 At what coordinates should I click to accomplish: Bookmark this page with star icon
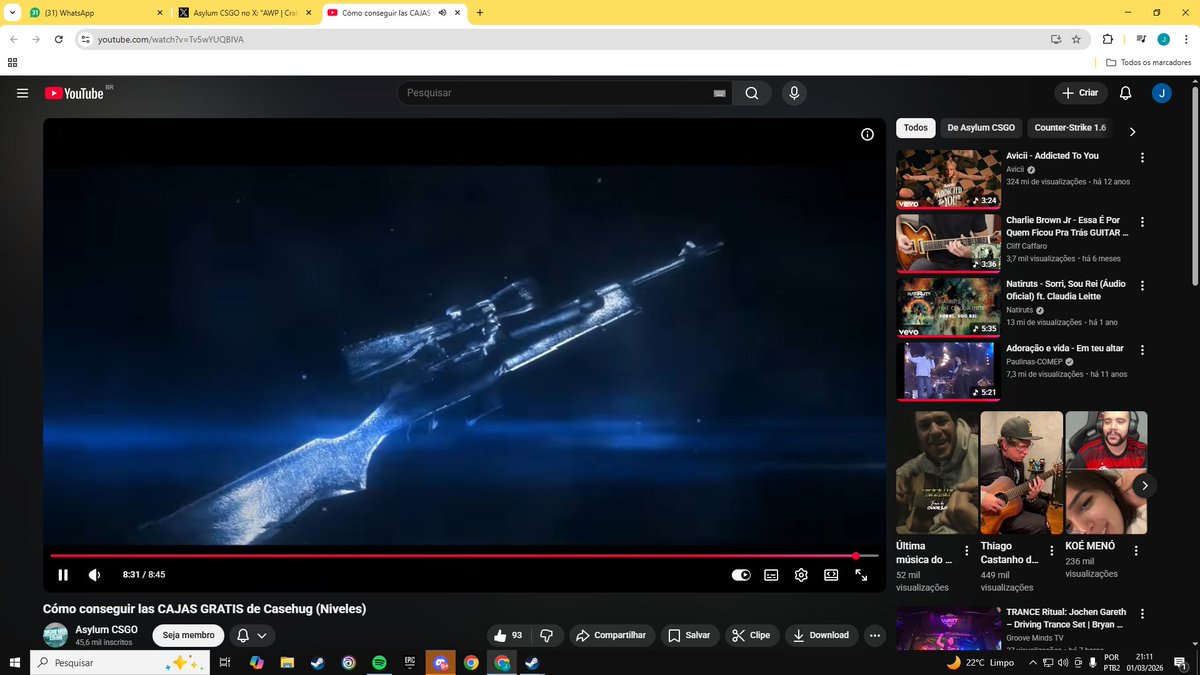click(1076, 39)
